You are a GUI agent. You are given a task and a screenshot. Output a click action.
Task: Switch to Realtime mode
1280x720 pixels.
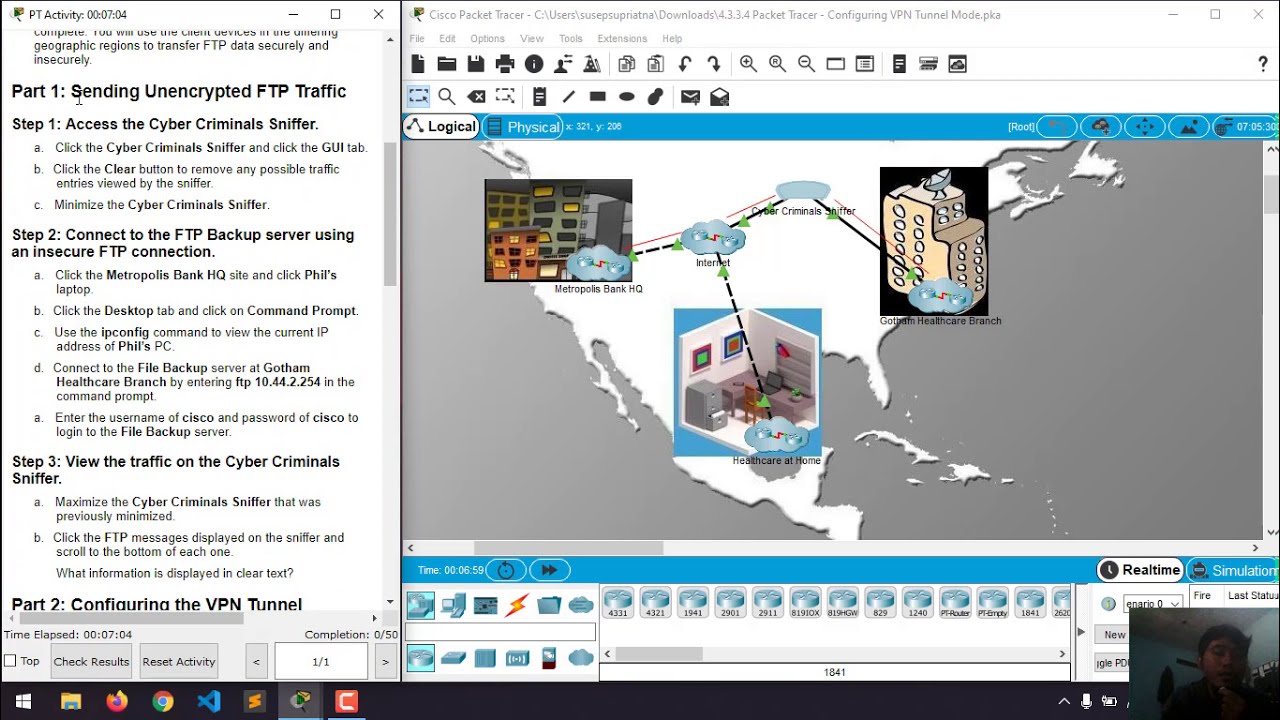1140,570
